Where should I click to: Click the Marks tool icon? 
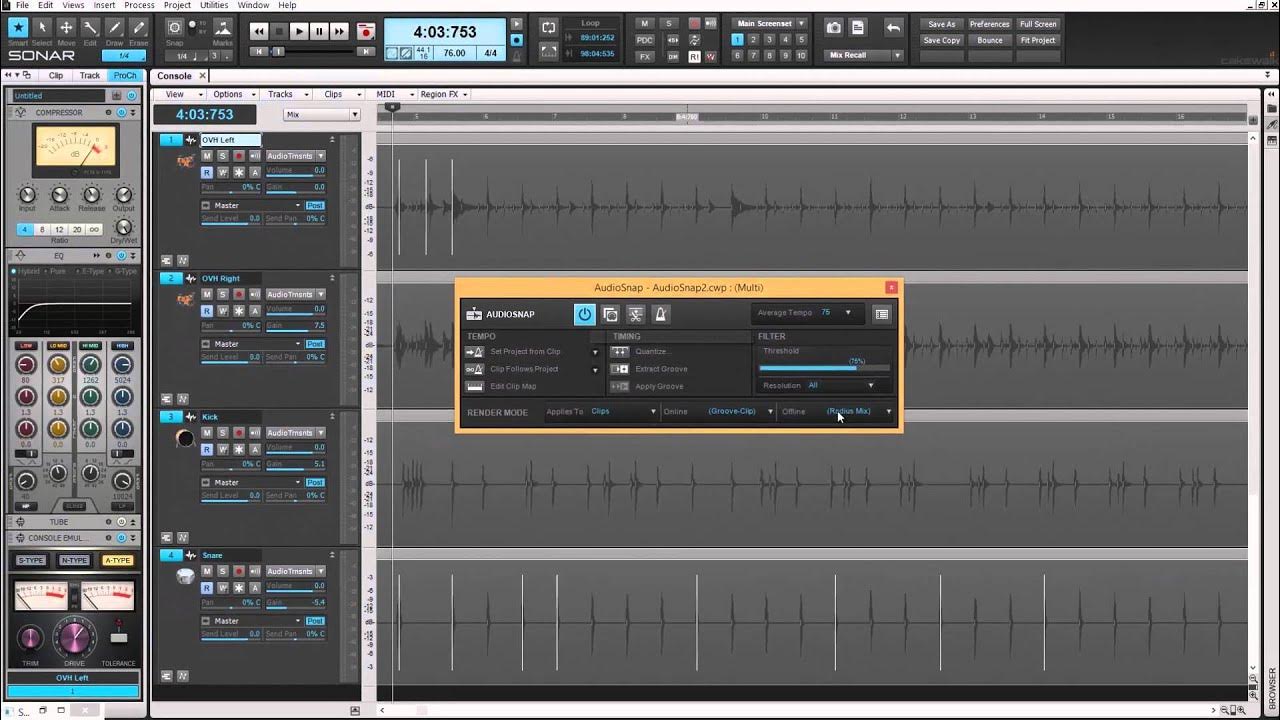[223, 27]
